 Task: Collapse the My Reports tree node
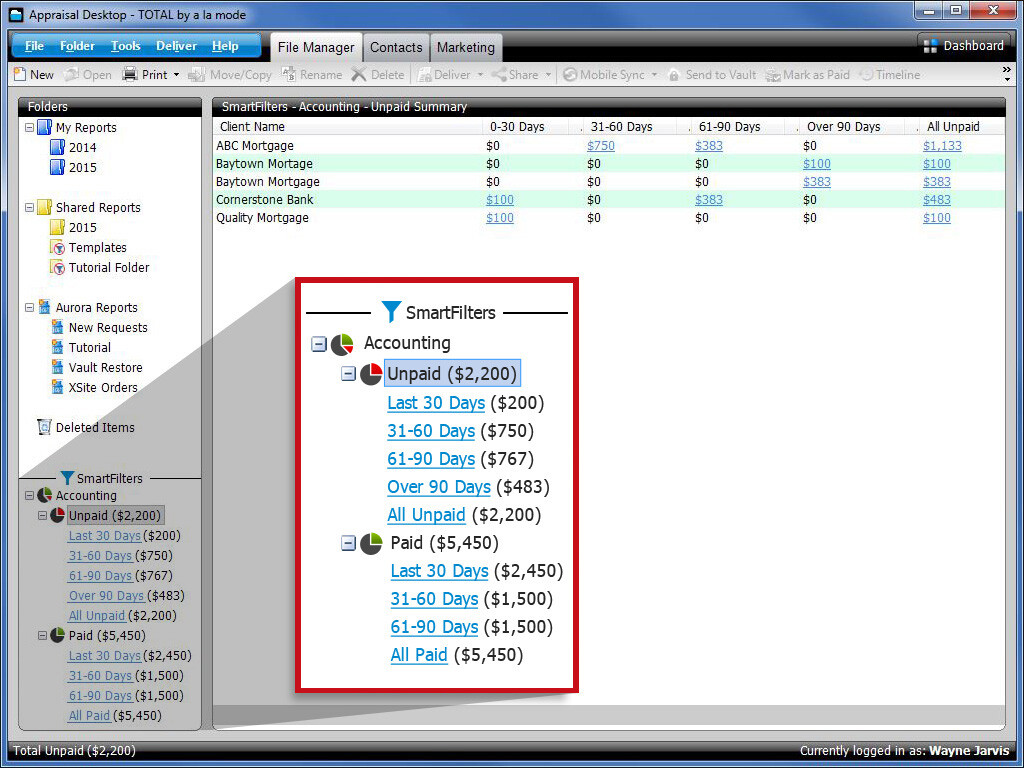pyautogui.click(x=29, y=127)
